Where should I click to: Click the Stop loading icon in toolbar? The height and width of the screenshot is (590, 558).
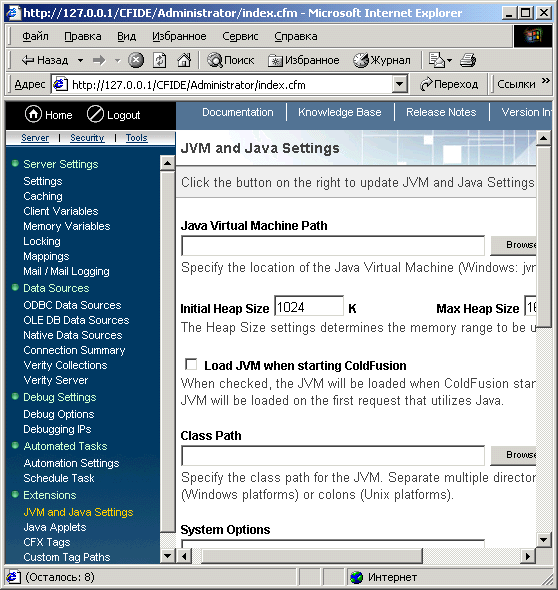tap(136, 60)
